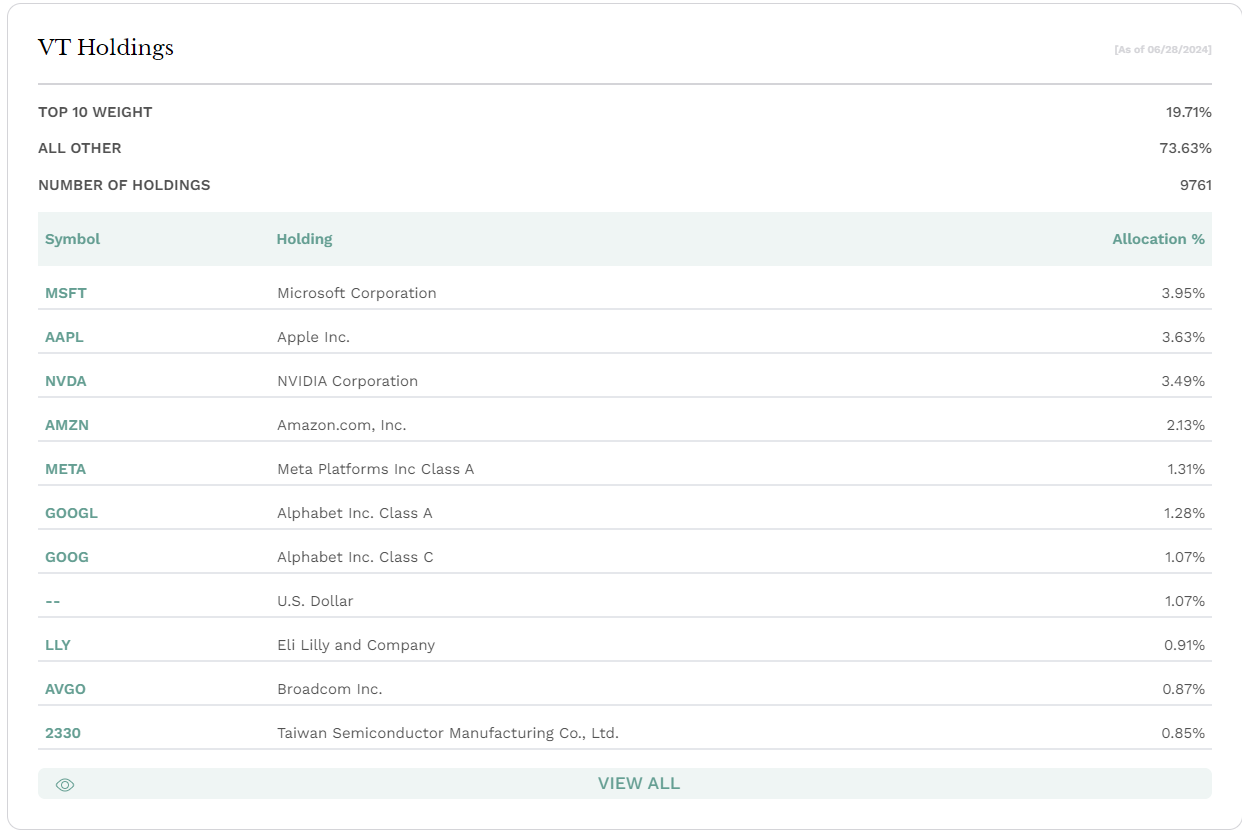Select Alphabet Inc. Class C text
This screenshot has height=831, width=1242.
pyautogui.click(x=356, y=557)
